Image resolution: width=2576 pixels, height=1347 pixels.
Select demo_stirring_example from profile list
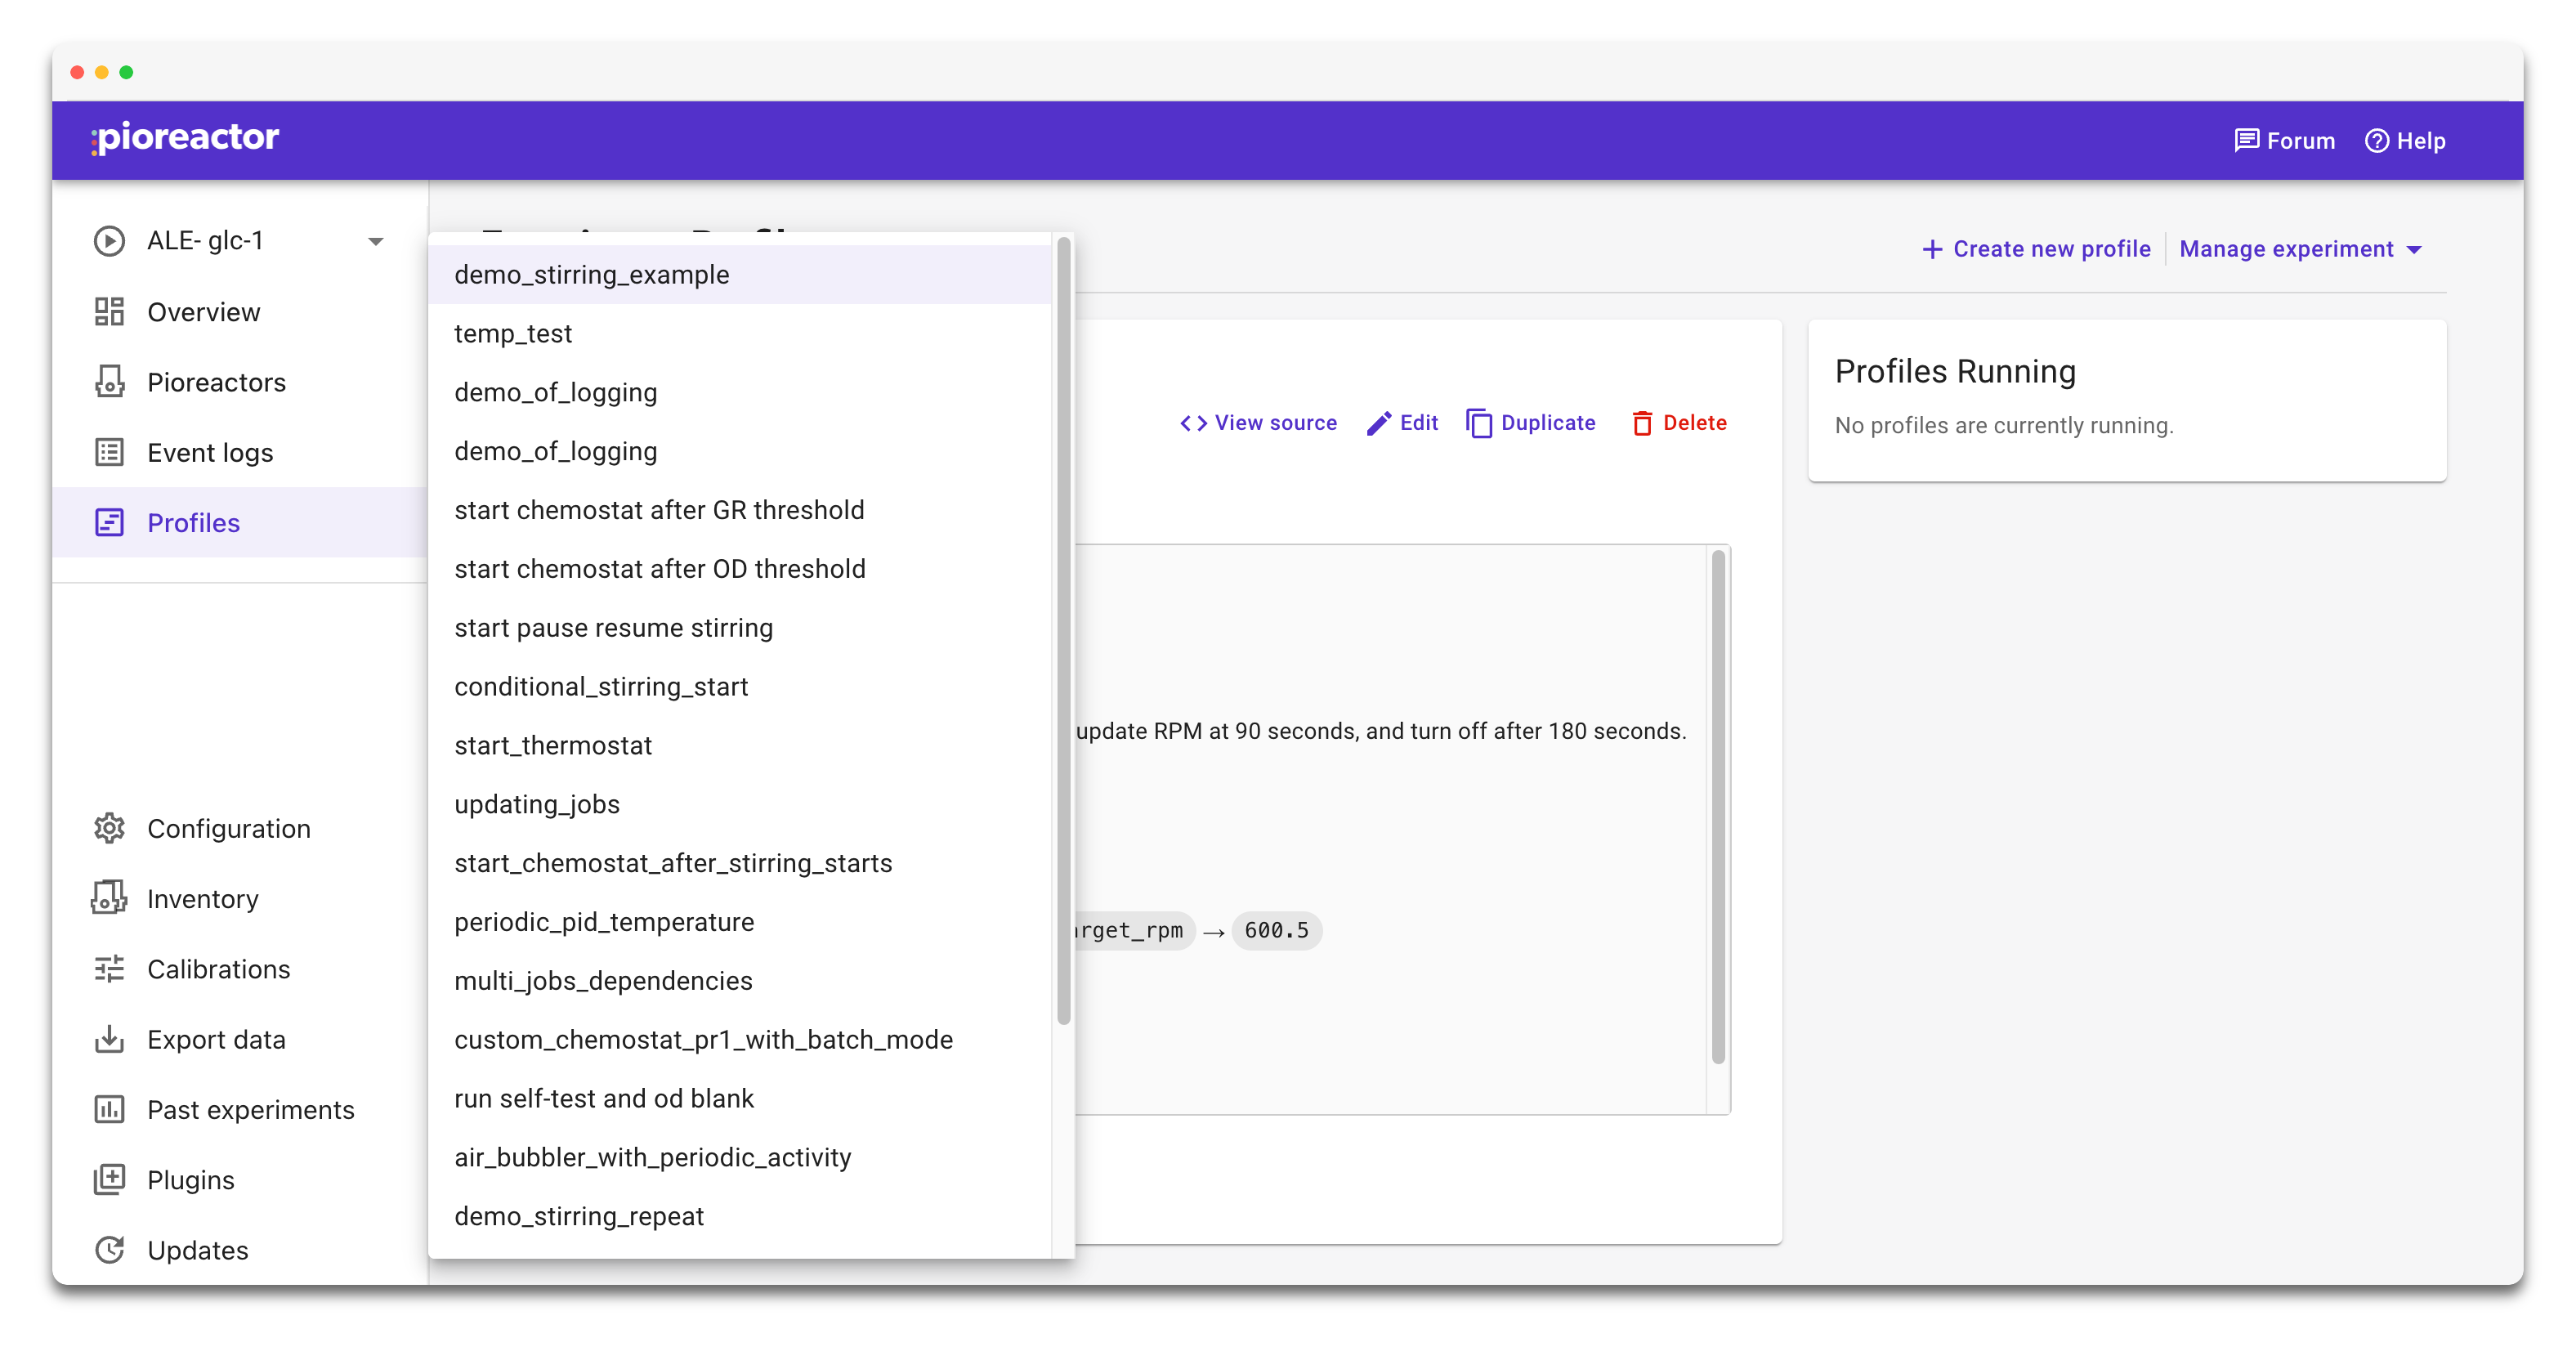pyautogui.click(x=591, y=275)
